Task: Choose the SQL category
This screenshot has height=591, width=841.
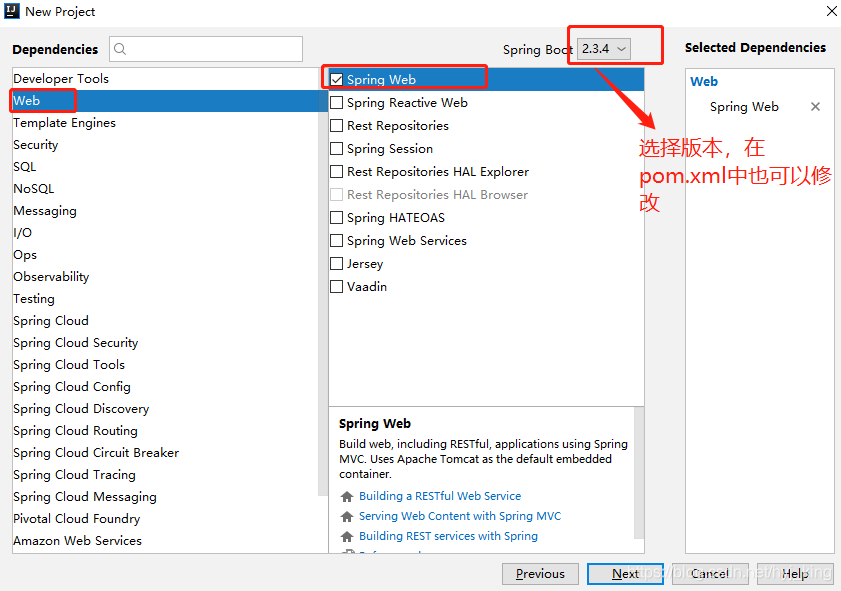Action: coord(166,167)
